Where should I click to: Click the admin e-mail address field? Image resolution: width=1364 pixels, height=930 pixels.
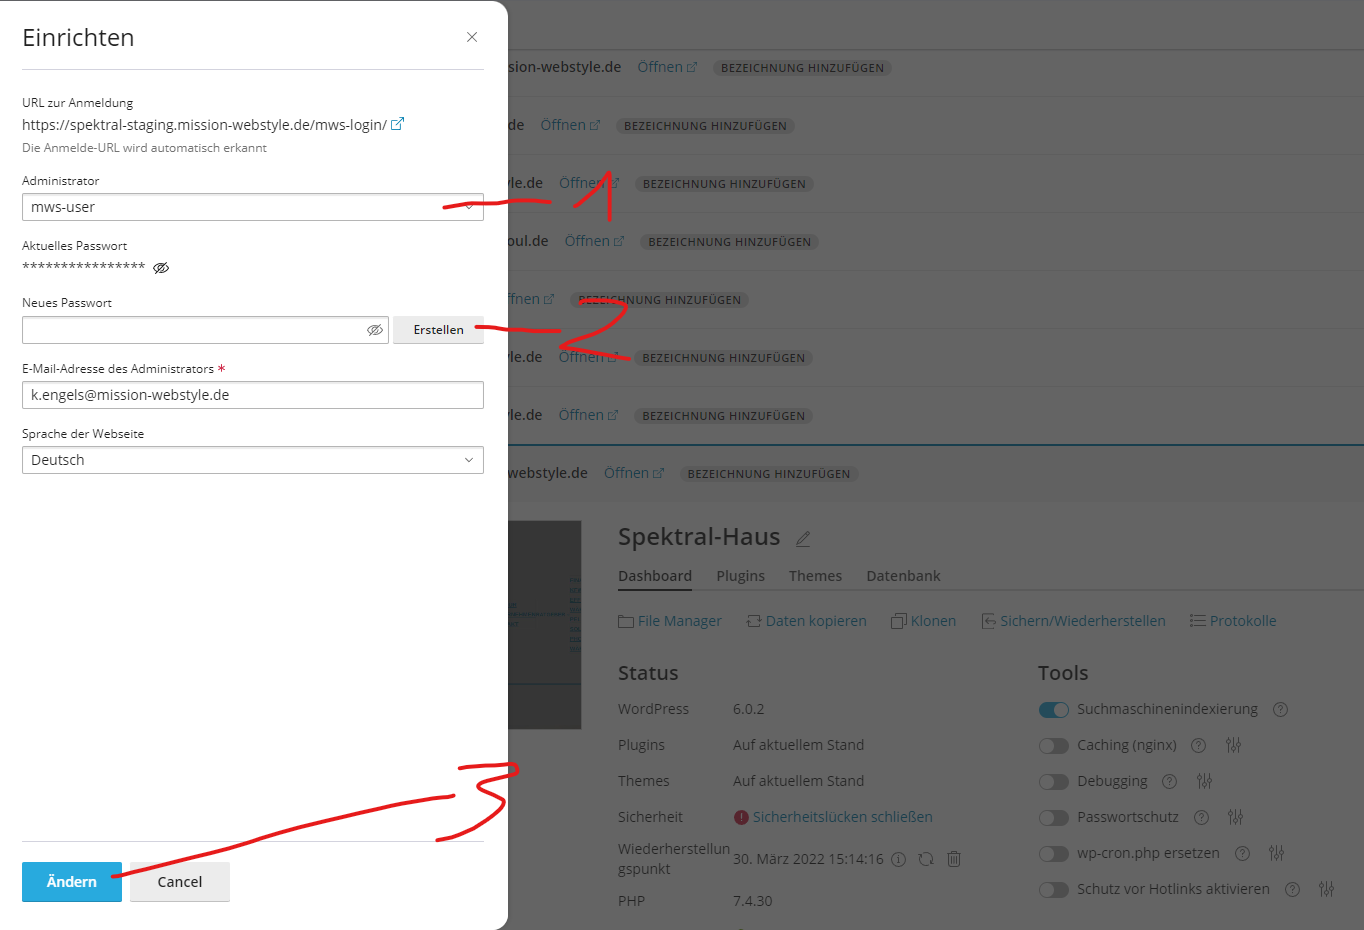click(x=252, y=395)
